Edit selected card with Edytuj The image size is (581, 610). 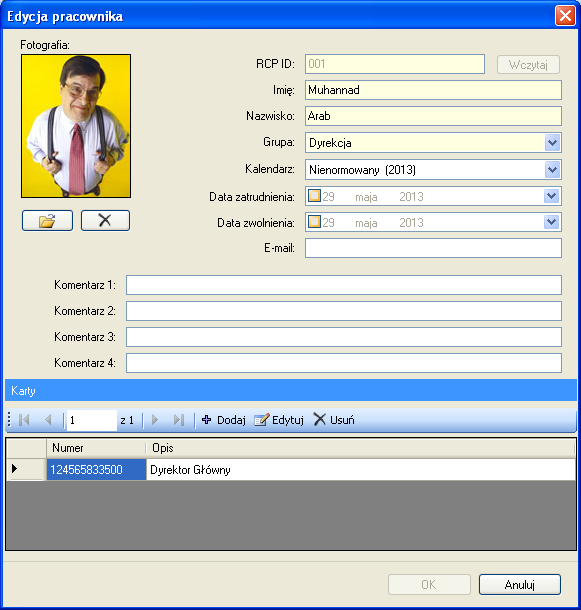click(x=279, y=420)
